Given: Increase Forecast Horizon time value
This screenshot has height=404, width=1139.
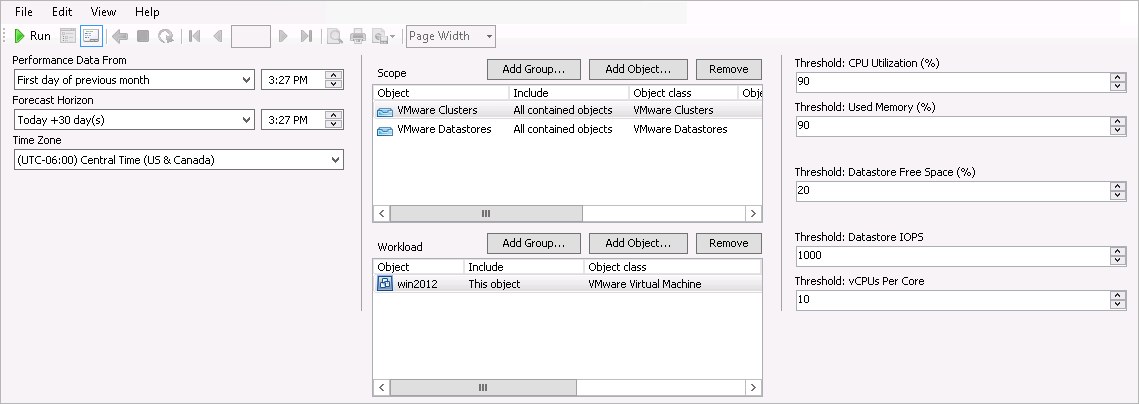Looking at the screenshot, I should (333, 116).
